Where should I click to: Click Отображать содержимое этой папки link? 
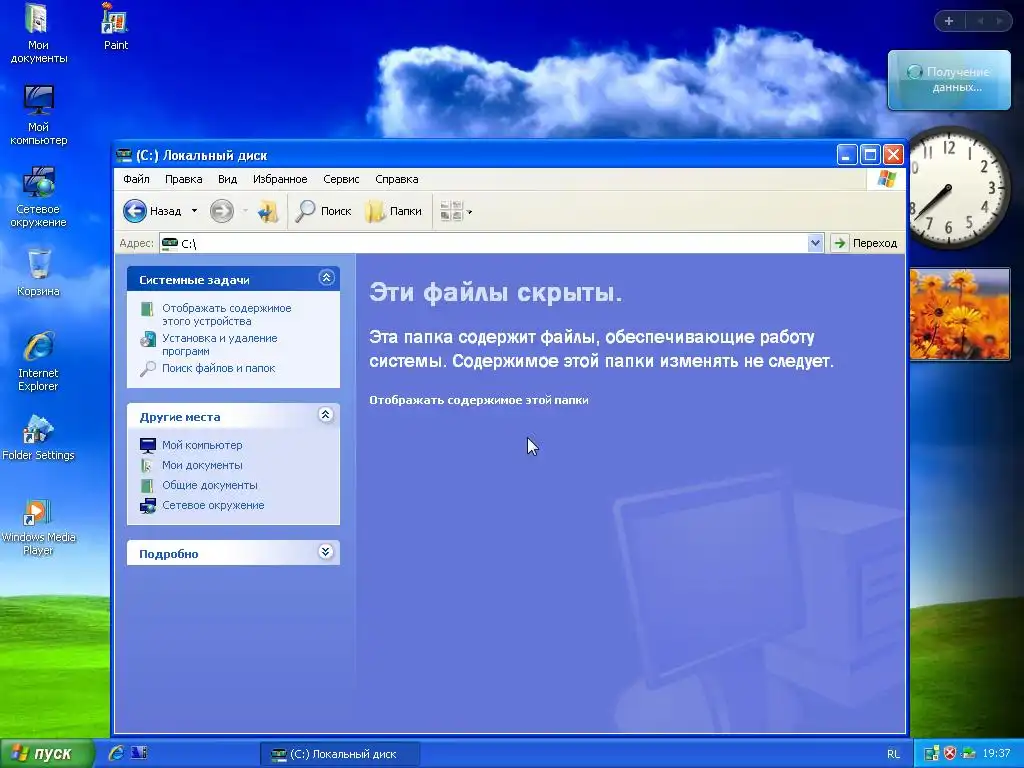479,400
